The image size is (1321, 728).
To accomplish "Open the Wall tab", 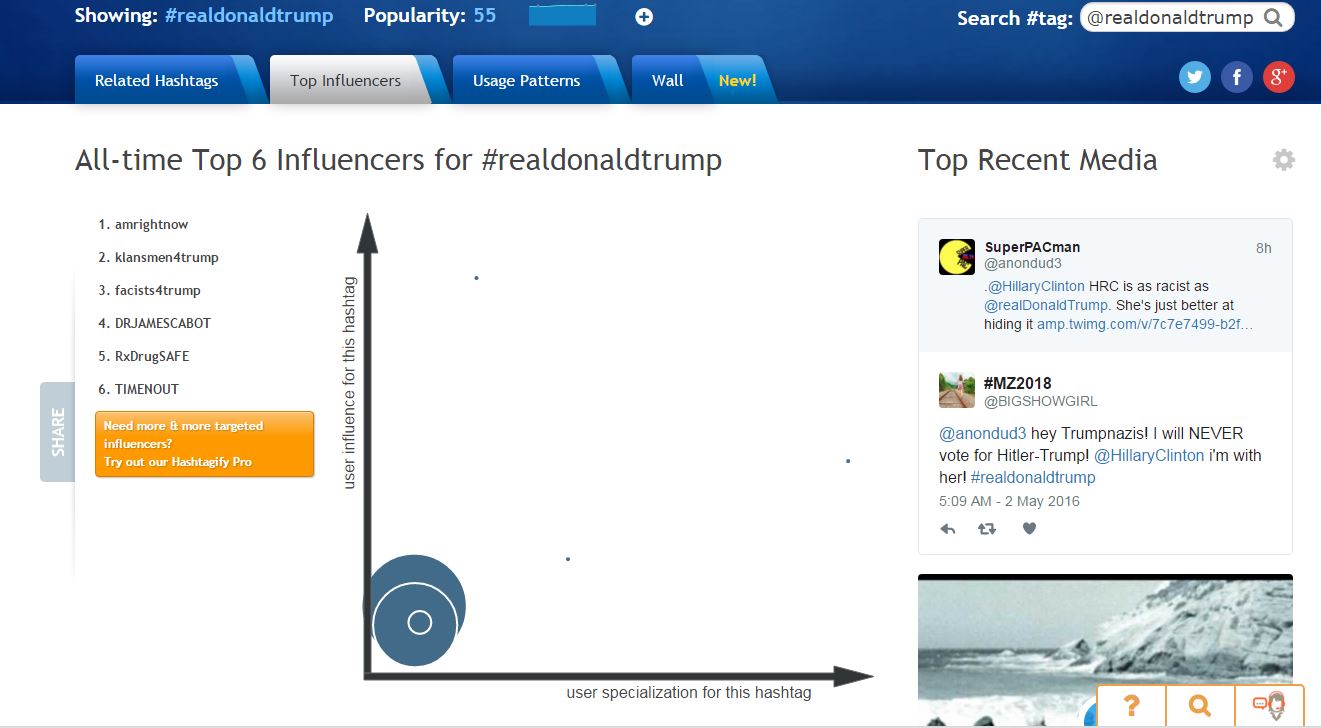I will pos(667,81).
